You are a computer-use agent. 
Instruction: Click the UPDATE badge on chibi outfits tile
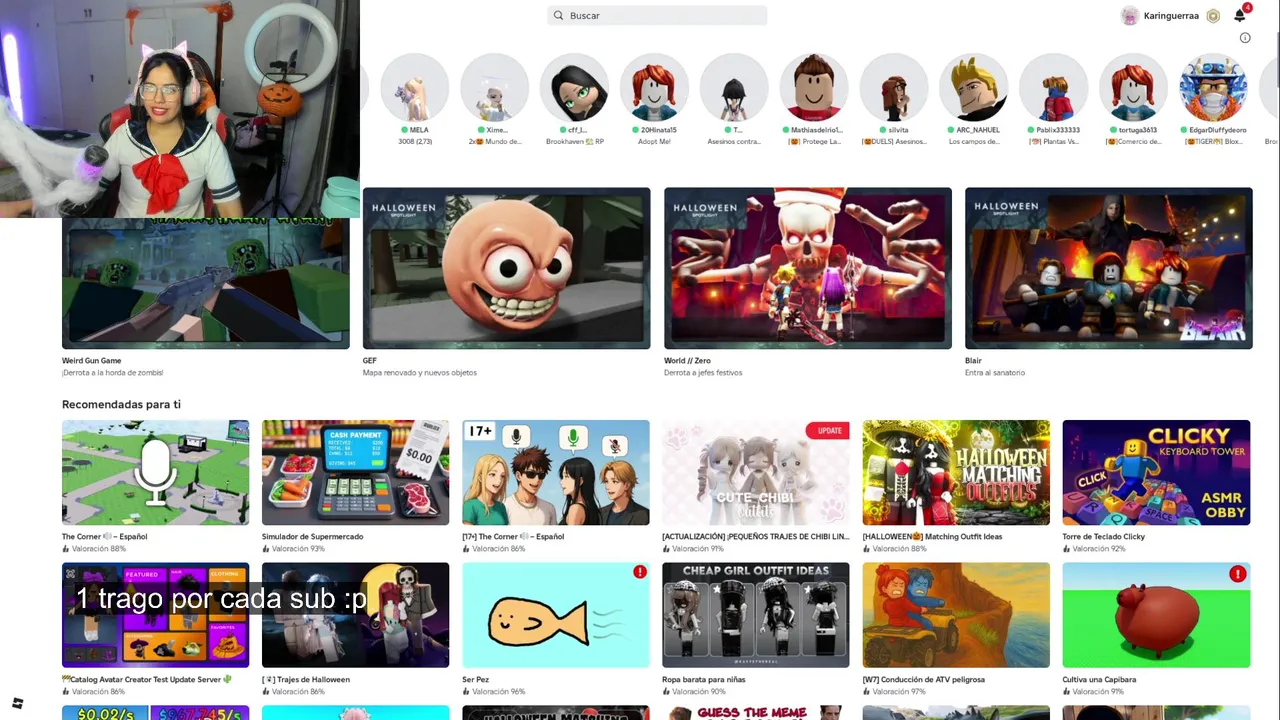click(828, 430)
